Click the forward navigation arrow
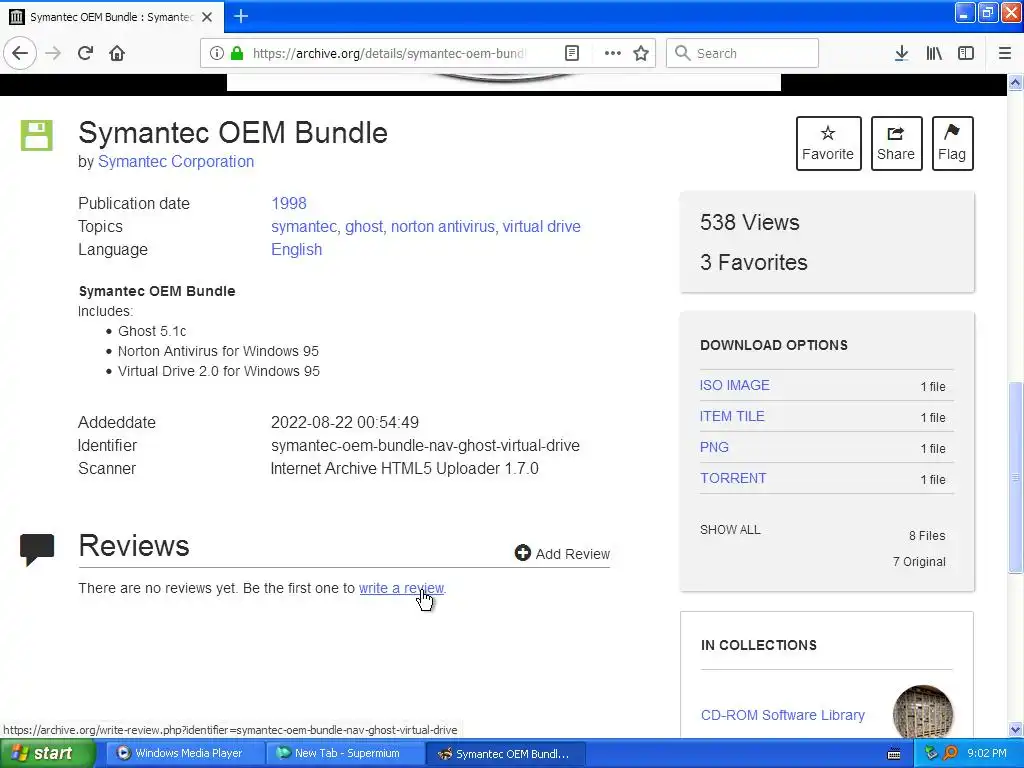1024x768 pixels. click(53, 54)
